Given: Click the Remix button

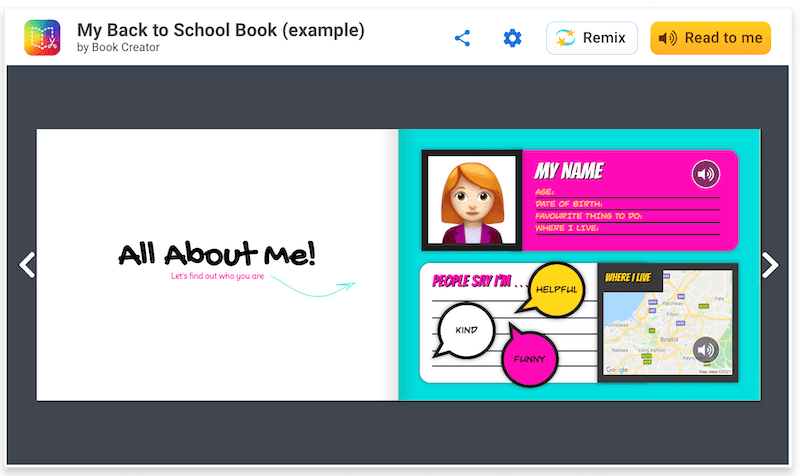Looking at the screenshot, I should 592,38.
